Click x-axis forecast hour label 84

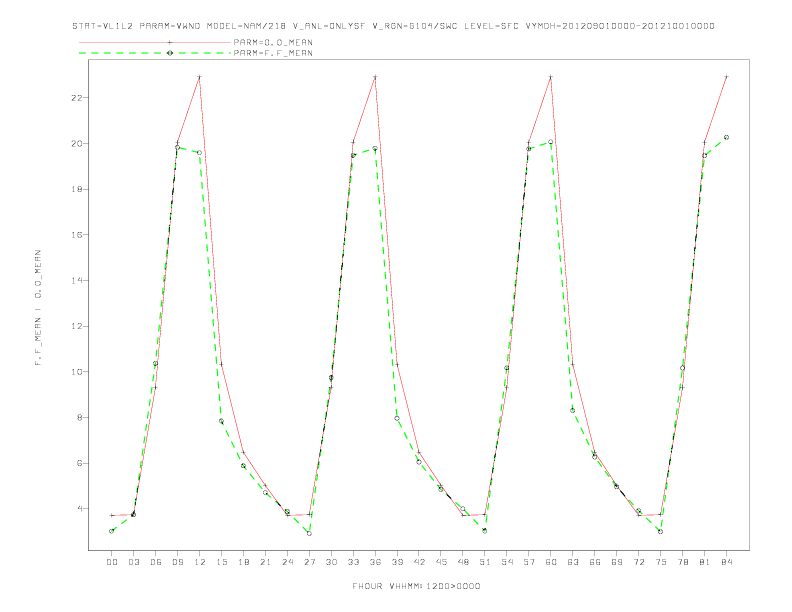[x=726, y=562]
